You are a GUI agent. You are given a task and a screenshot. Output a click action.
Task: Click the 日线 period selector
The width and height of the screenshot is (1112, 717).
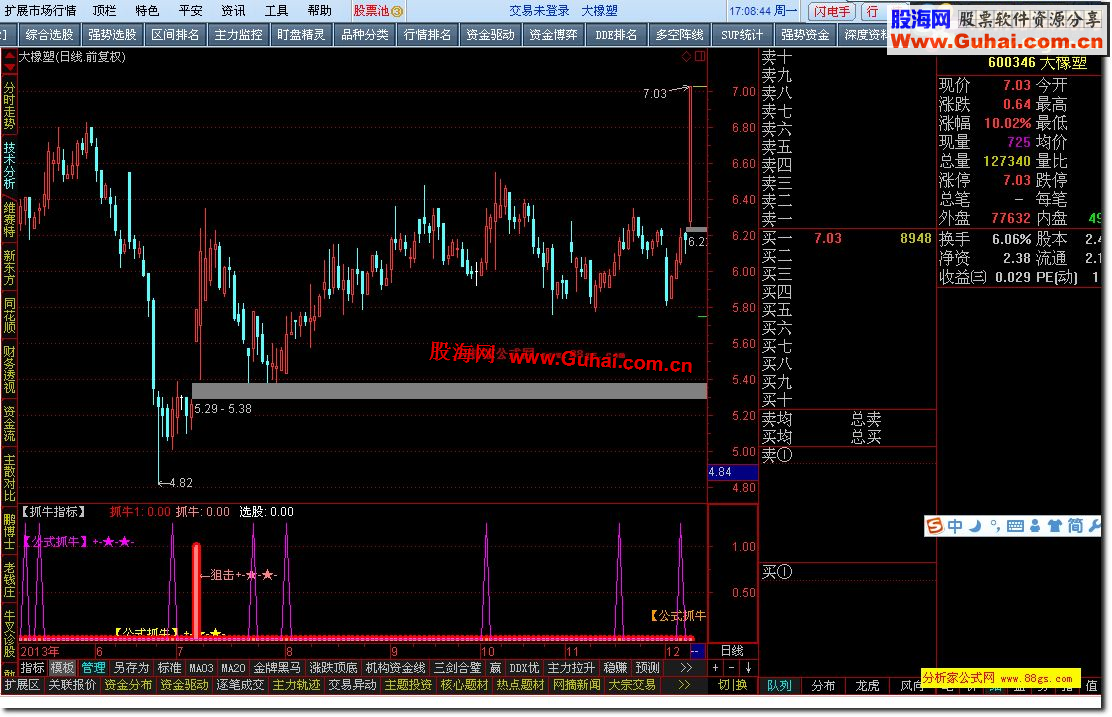coord(732,650)
